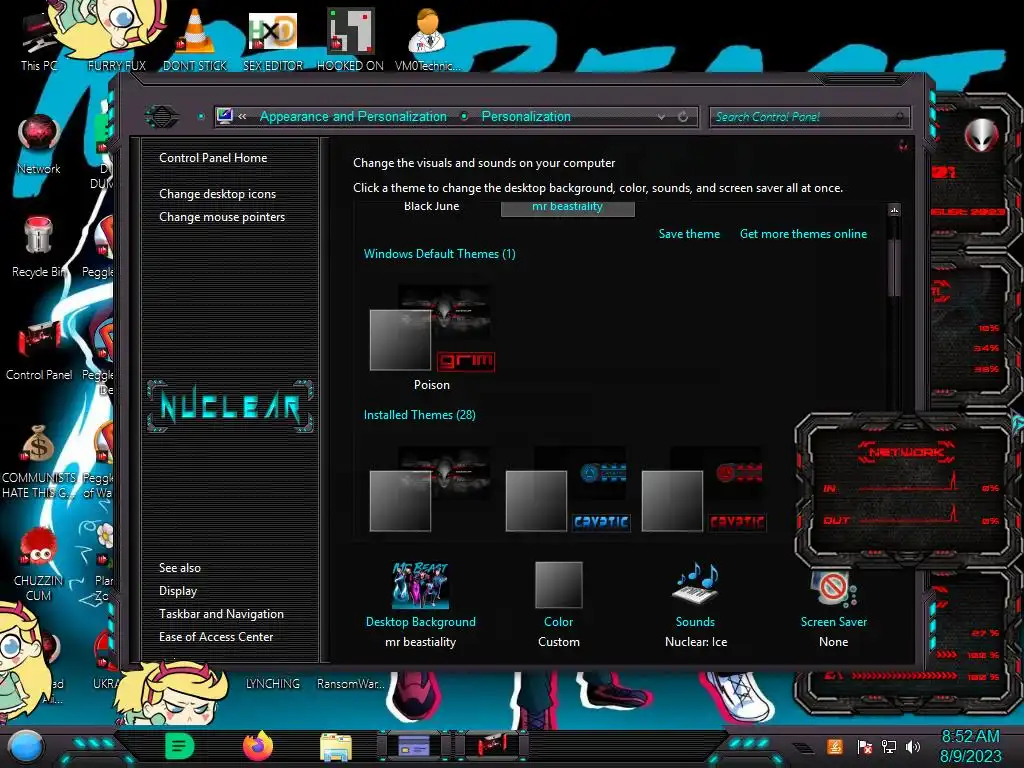Select the blue Cryptic installed theme
The width and height of the screenshot is (1024, 768).
click(x=568, y=490)
